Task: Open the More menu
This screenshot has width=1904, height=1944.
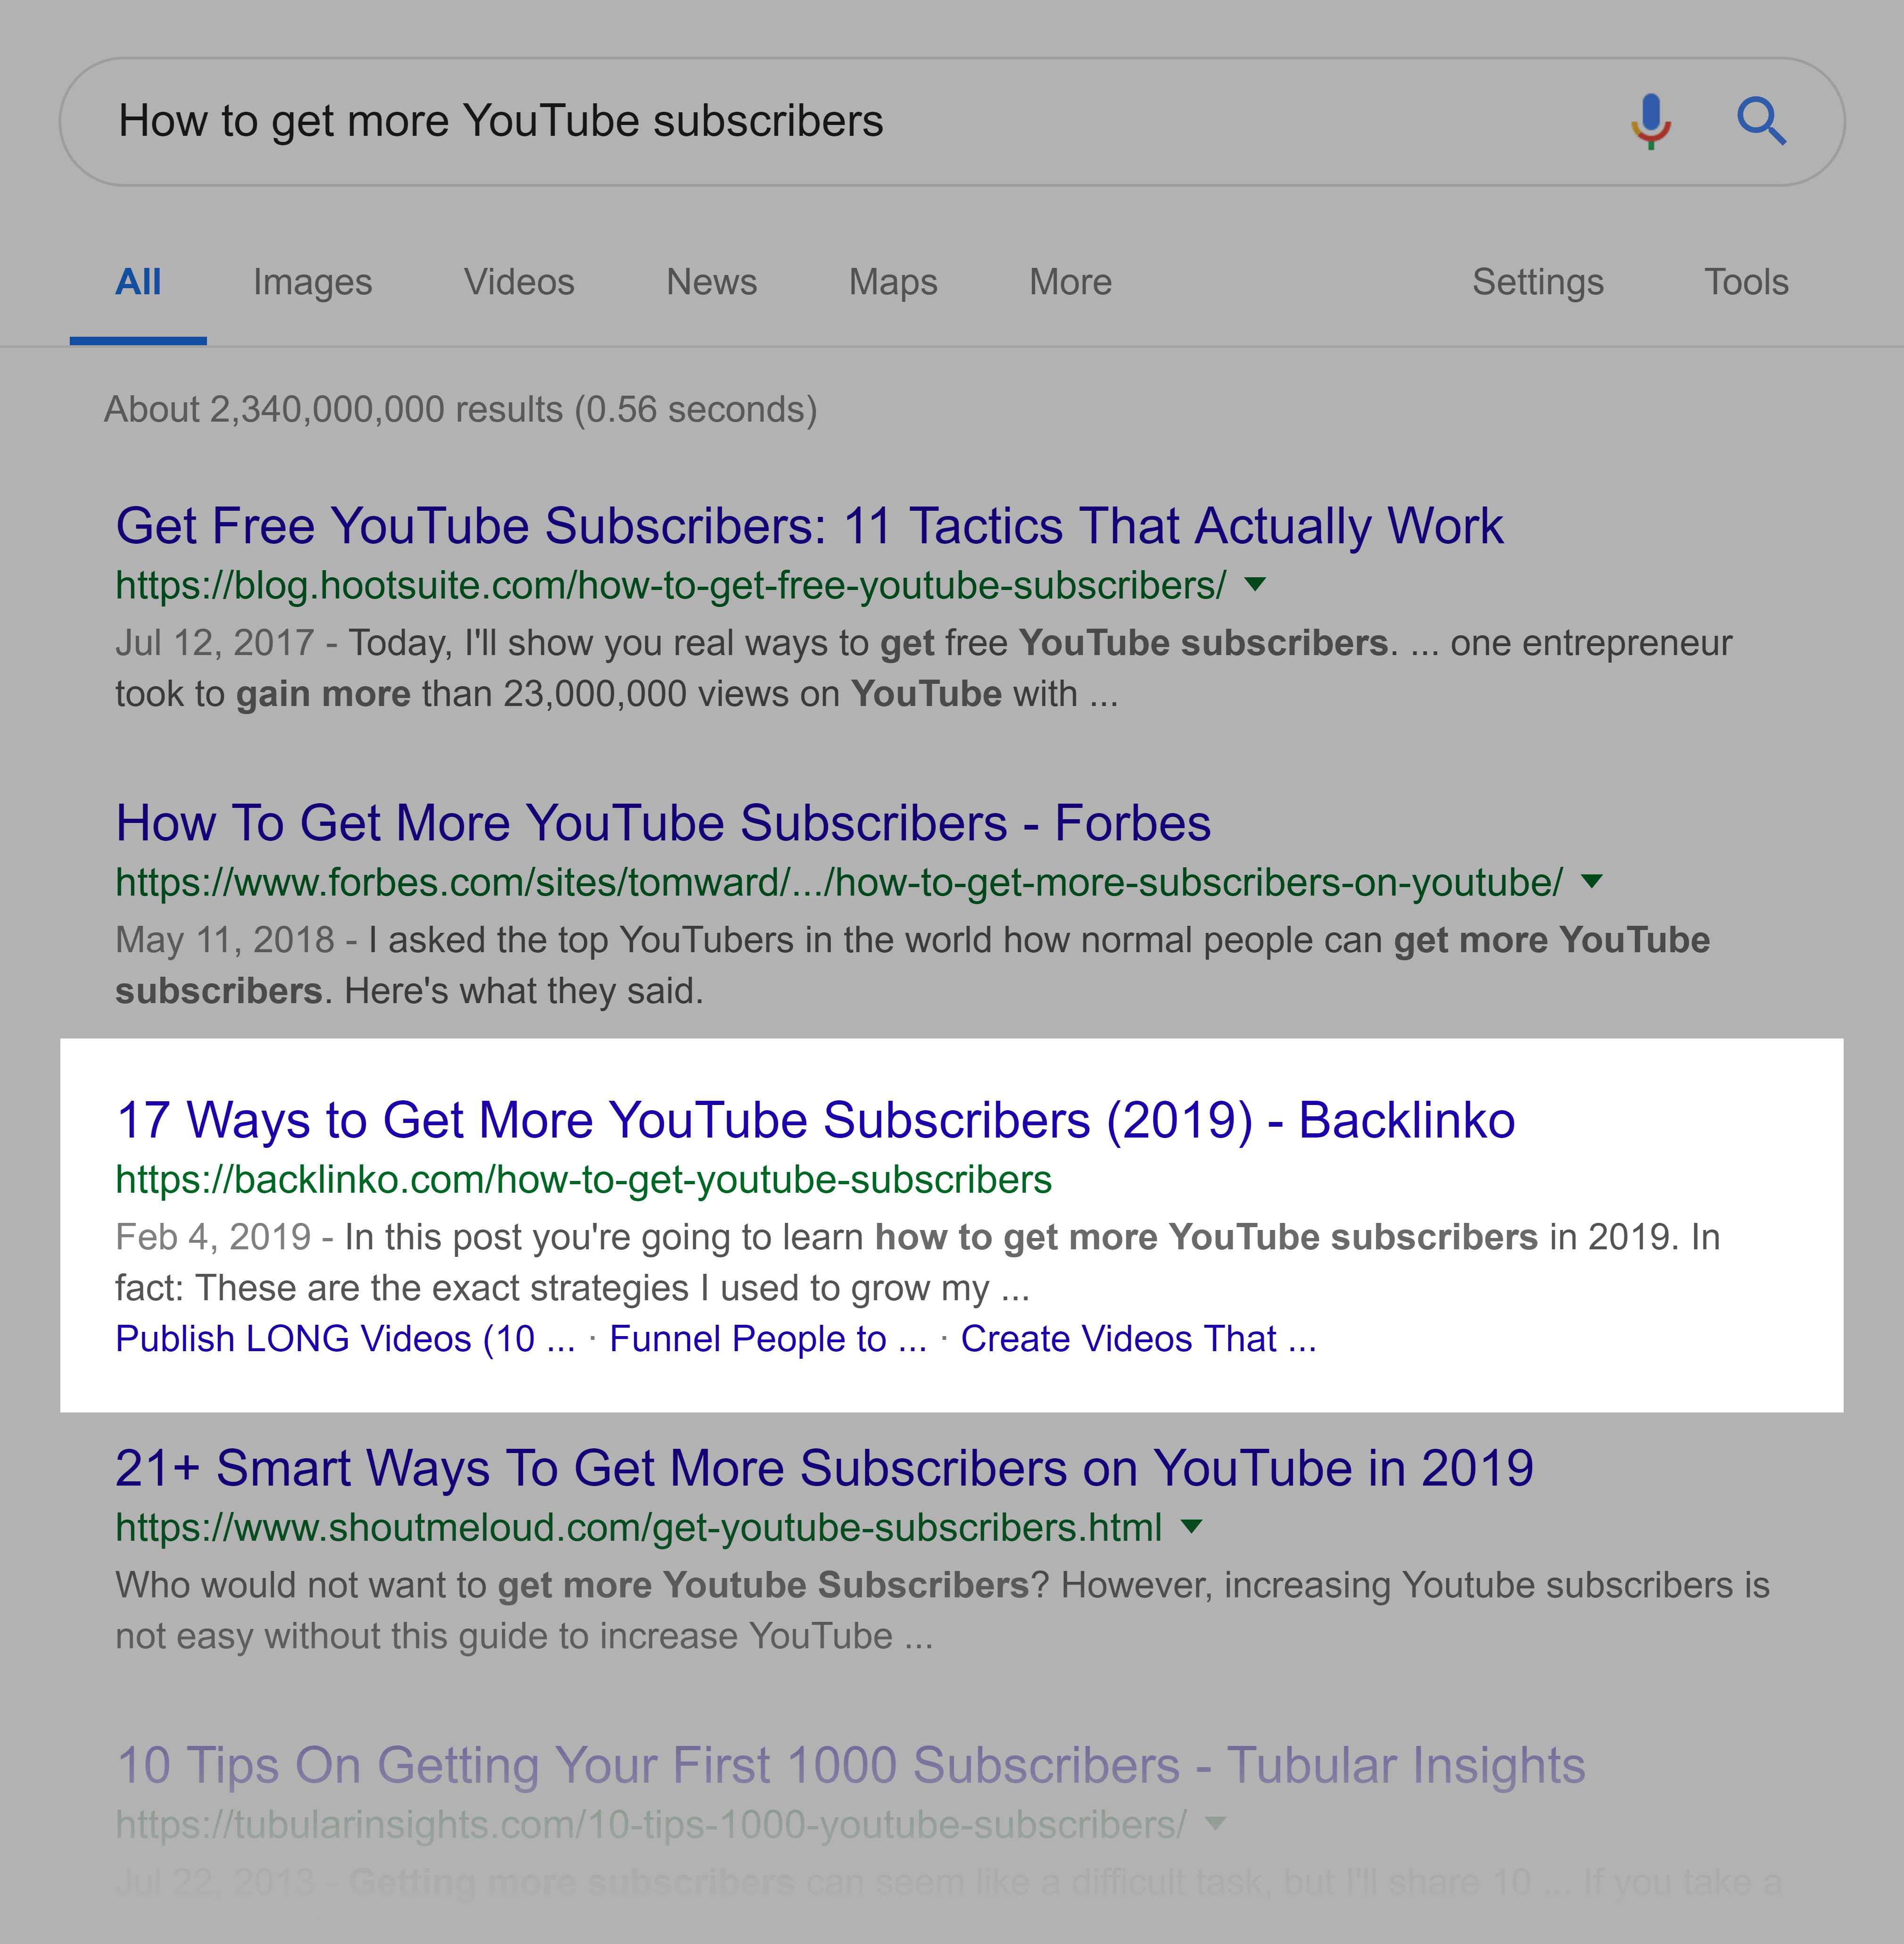Action: pos(1070,283)
